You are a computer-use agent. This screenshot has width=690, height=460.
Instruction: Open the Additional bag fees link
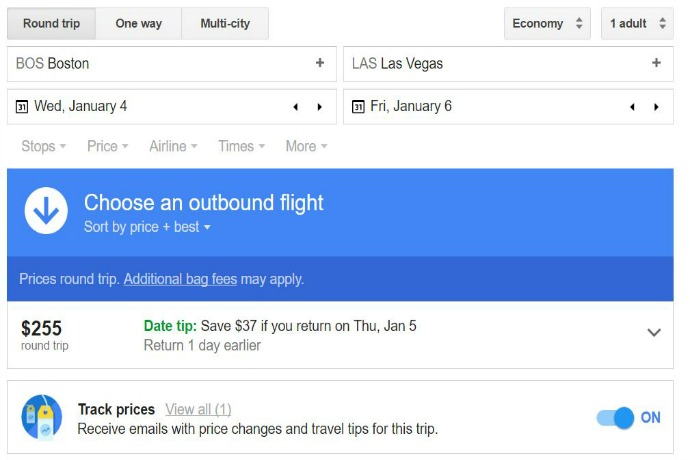pyautogui.click(x=180, y=279)
